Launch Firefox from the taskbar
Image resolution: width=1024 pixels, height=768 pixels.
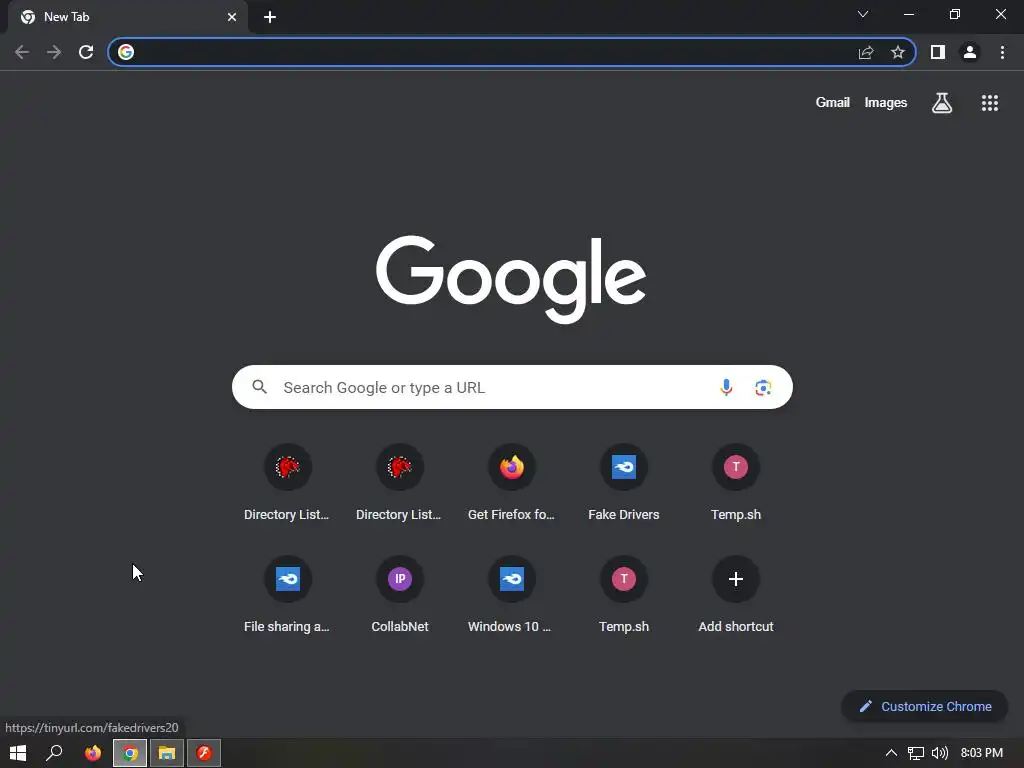click(x=93, y=753)
